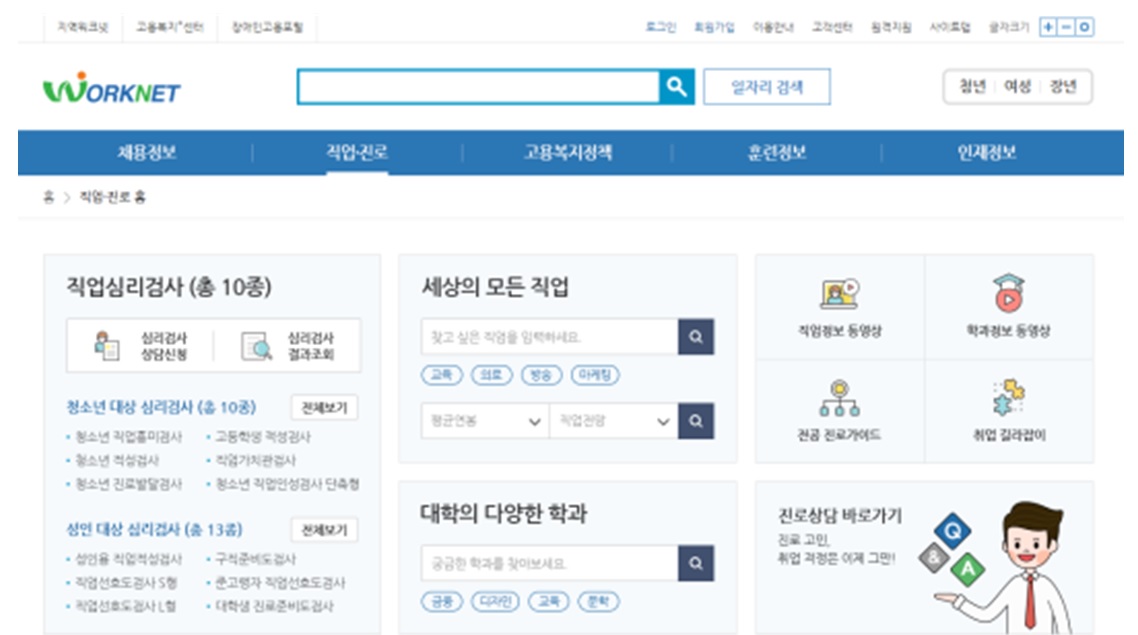1138x635 pixels.
Task: Open 취업 길라잡이 icon
Action: tap(1008, 399)
